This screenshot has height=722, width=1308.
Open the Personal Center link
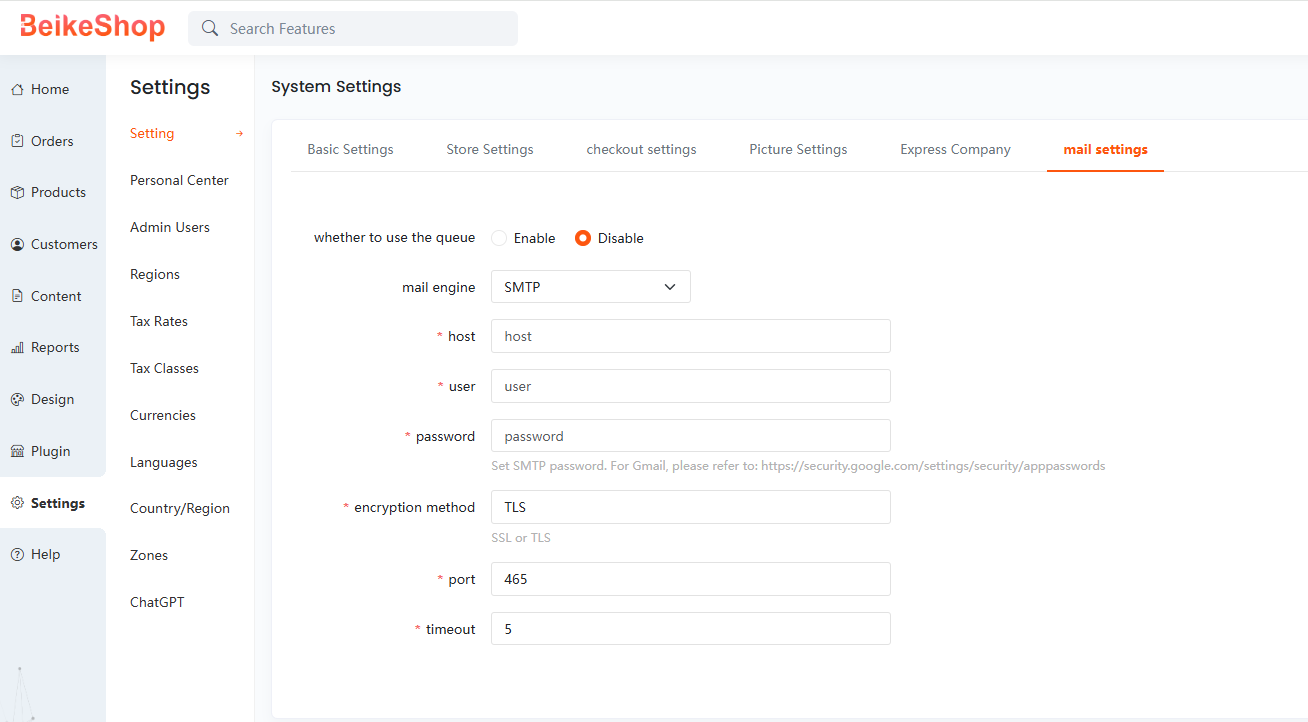coord(179,180)
